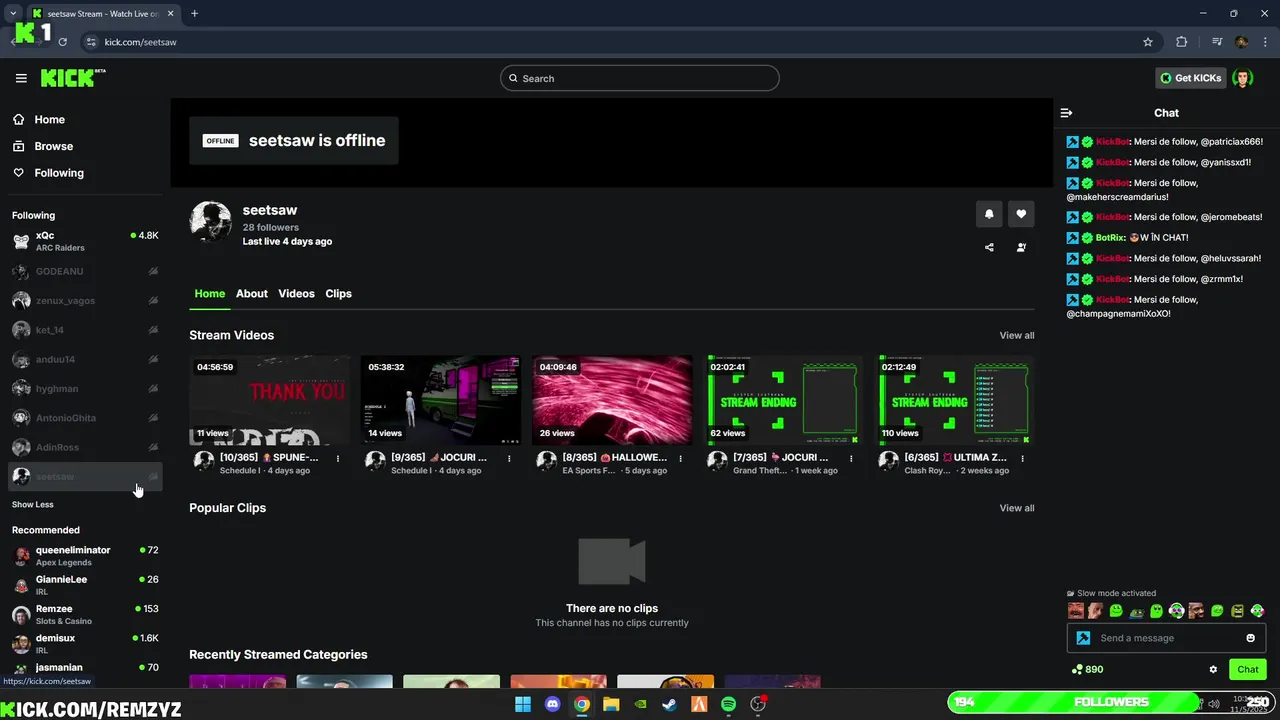Collapse following list with Show Less
The image size is (1280, 720).
click(33, 505)
